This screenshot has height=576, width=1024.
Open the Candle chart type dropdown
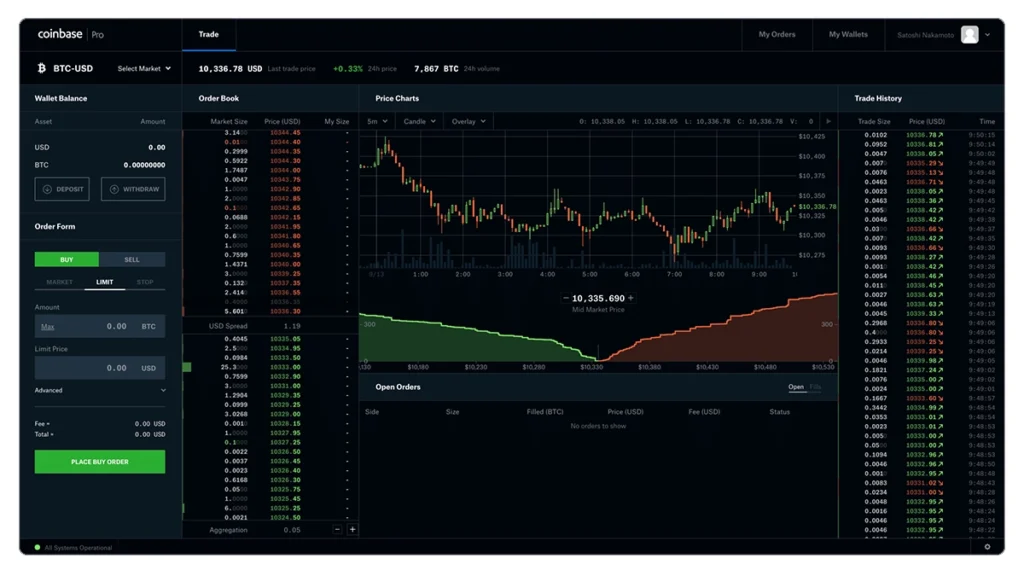point(419,121)
